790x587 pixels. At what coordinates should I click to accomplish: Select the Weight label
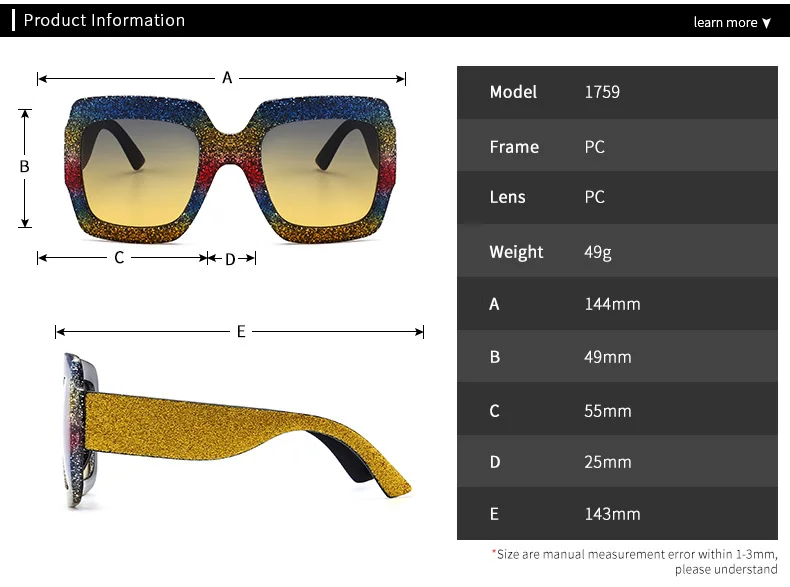click(x=516, y=252)
